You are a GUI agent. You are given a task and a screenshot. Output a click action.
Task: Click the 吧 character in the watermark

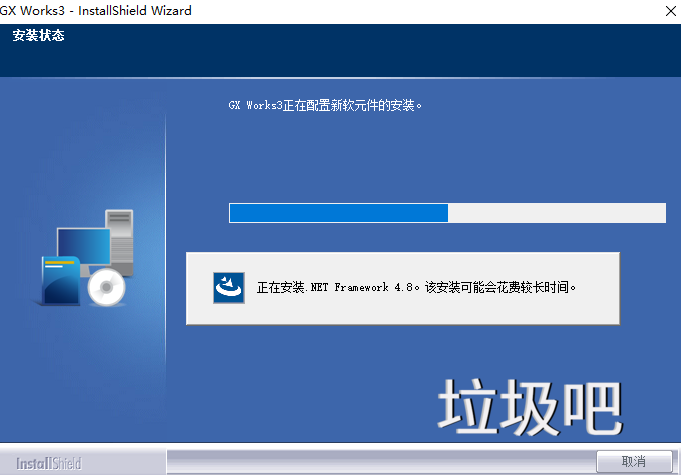pos(593,406)
